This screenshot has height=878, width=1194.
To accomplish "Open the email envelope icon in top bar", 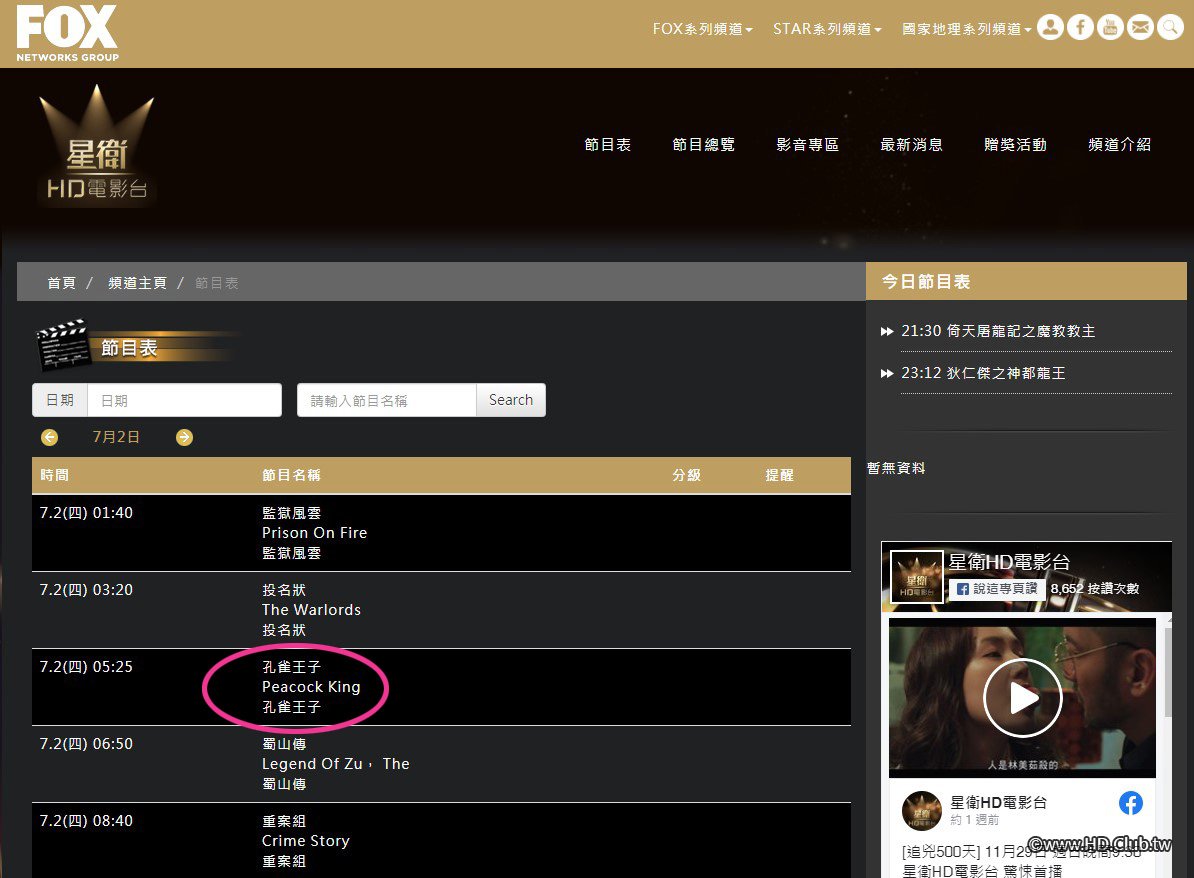I will click(x=1140, y=27).
